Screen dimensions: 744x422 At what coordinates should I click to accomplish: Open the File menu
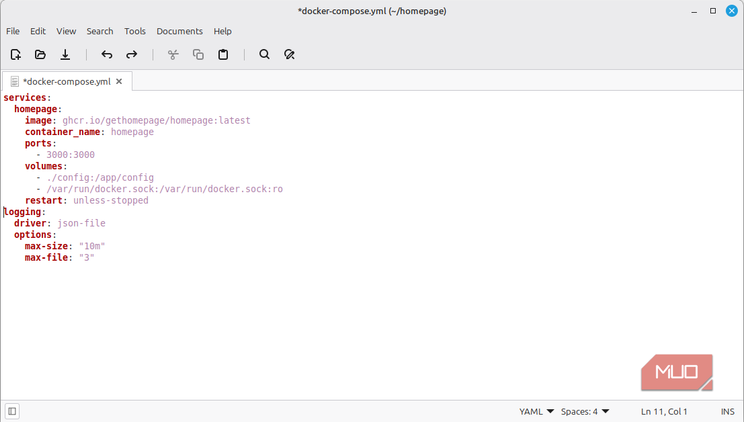pos(13,31)
